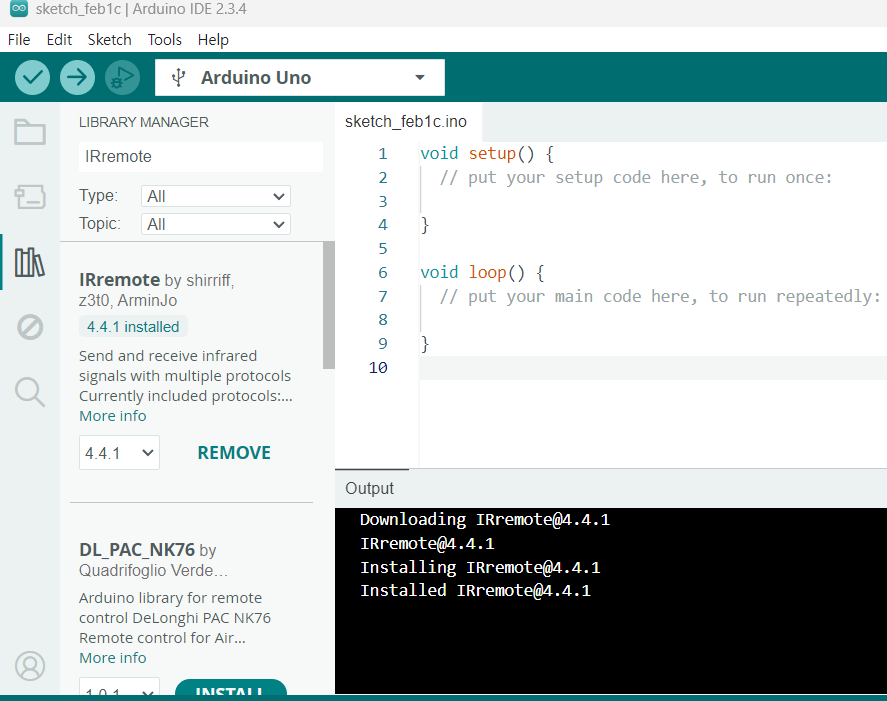Click 'Installing IRremote@4.4.1' output line
This screenshot has width=887, height=701.
click(480, 567)
